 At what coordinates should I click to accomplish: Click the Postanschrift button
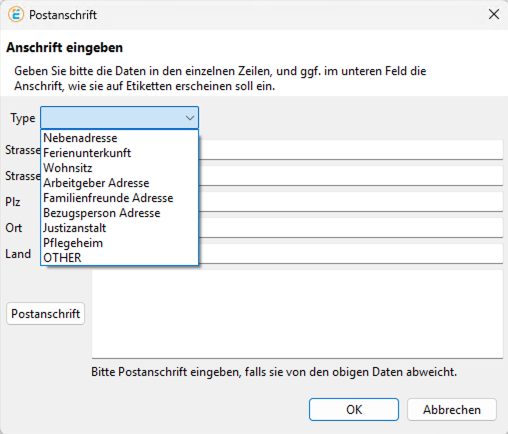pos(45,314)
